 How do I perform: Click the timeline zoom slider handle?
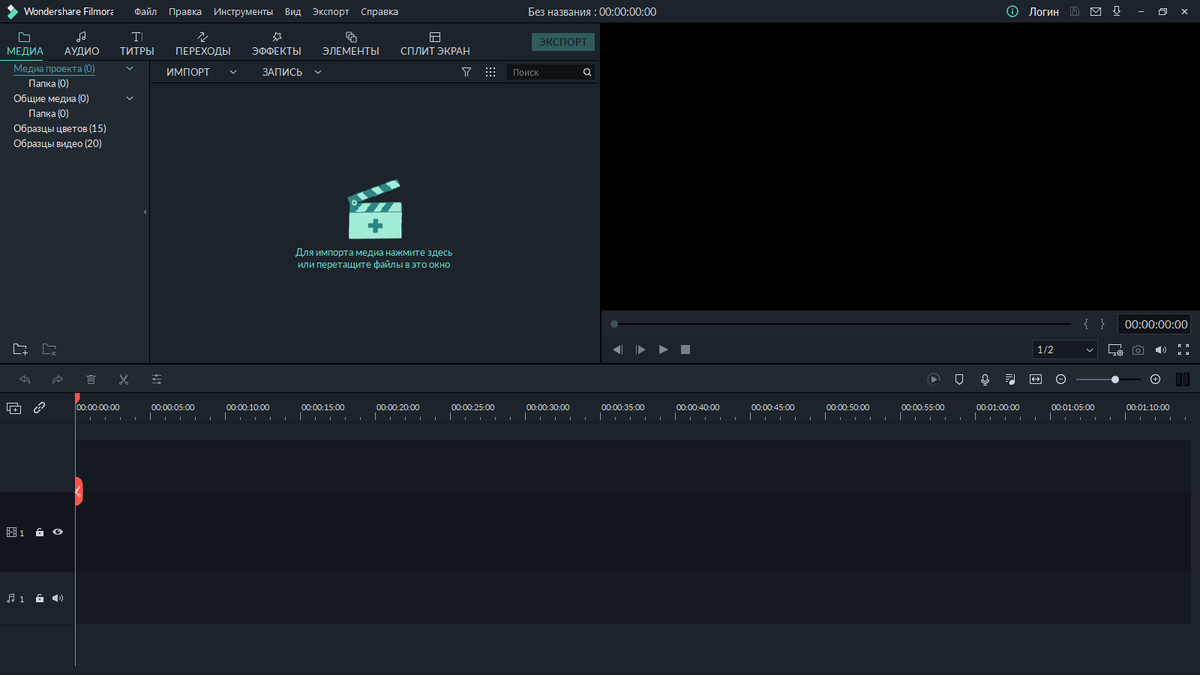point(1115,380)
